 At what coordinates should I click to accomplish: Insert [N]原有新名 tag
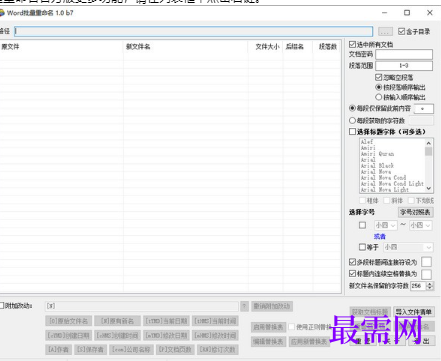point(117,321)
